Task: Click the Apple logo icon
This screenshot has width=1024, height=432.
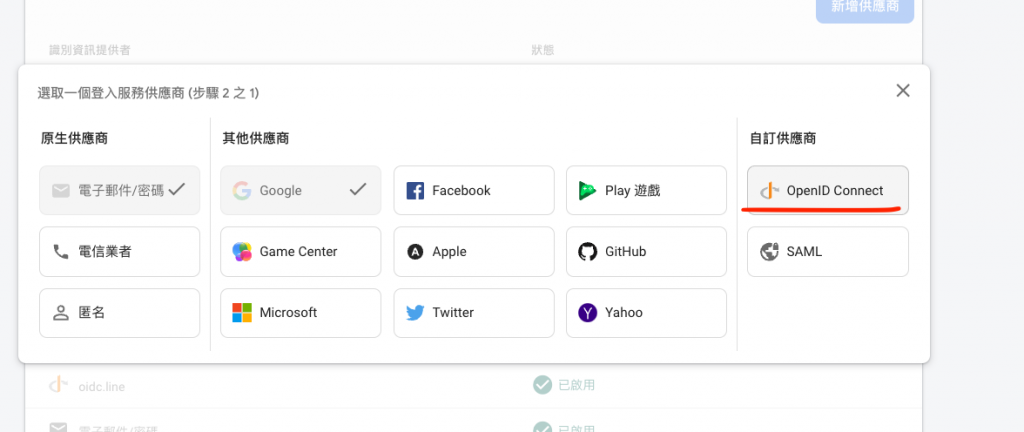Action: pos(415,251)
